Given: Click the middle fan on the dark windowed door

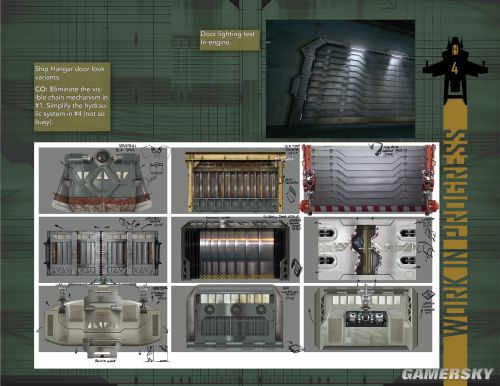Looking at the screenshot, I should [x=235, y=309].
